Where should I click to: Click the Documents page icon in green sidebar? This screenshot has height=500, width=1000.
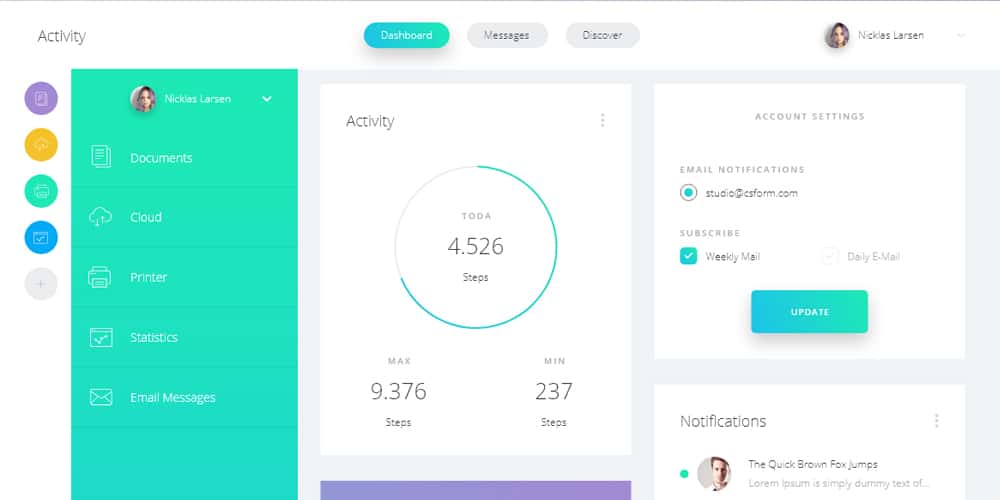pyautogui.click(x=101, y=157)
